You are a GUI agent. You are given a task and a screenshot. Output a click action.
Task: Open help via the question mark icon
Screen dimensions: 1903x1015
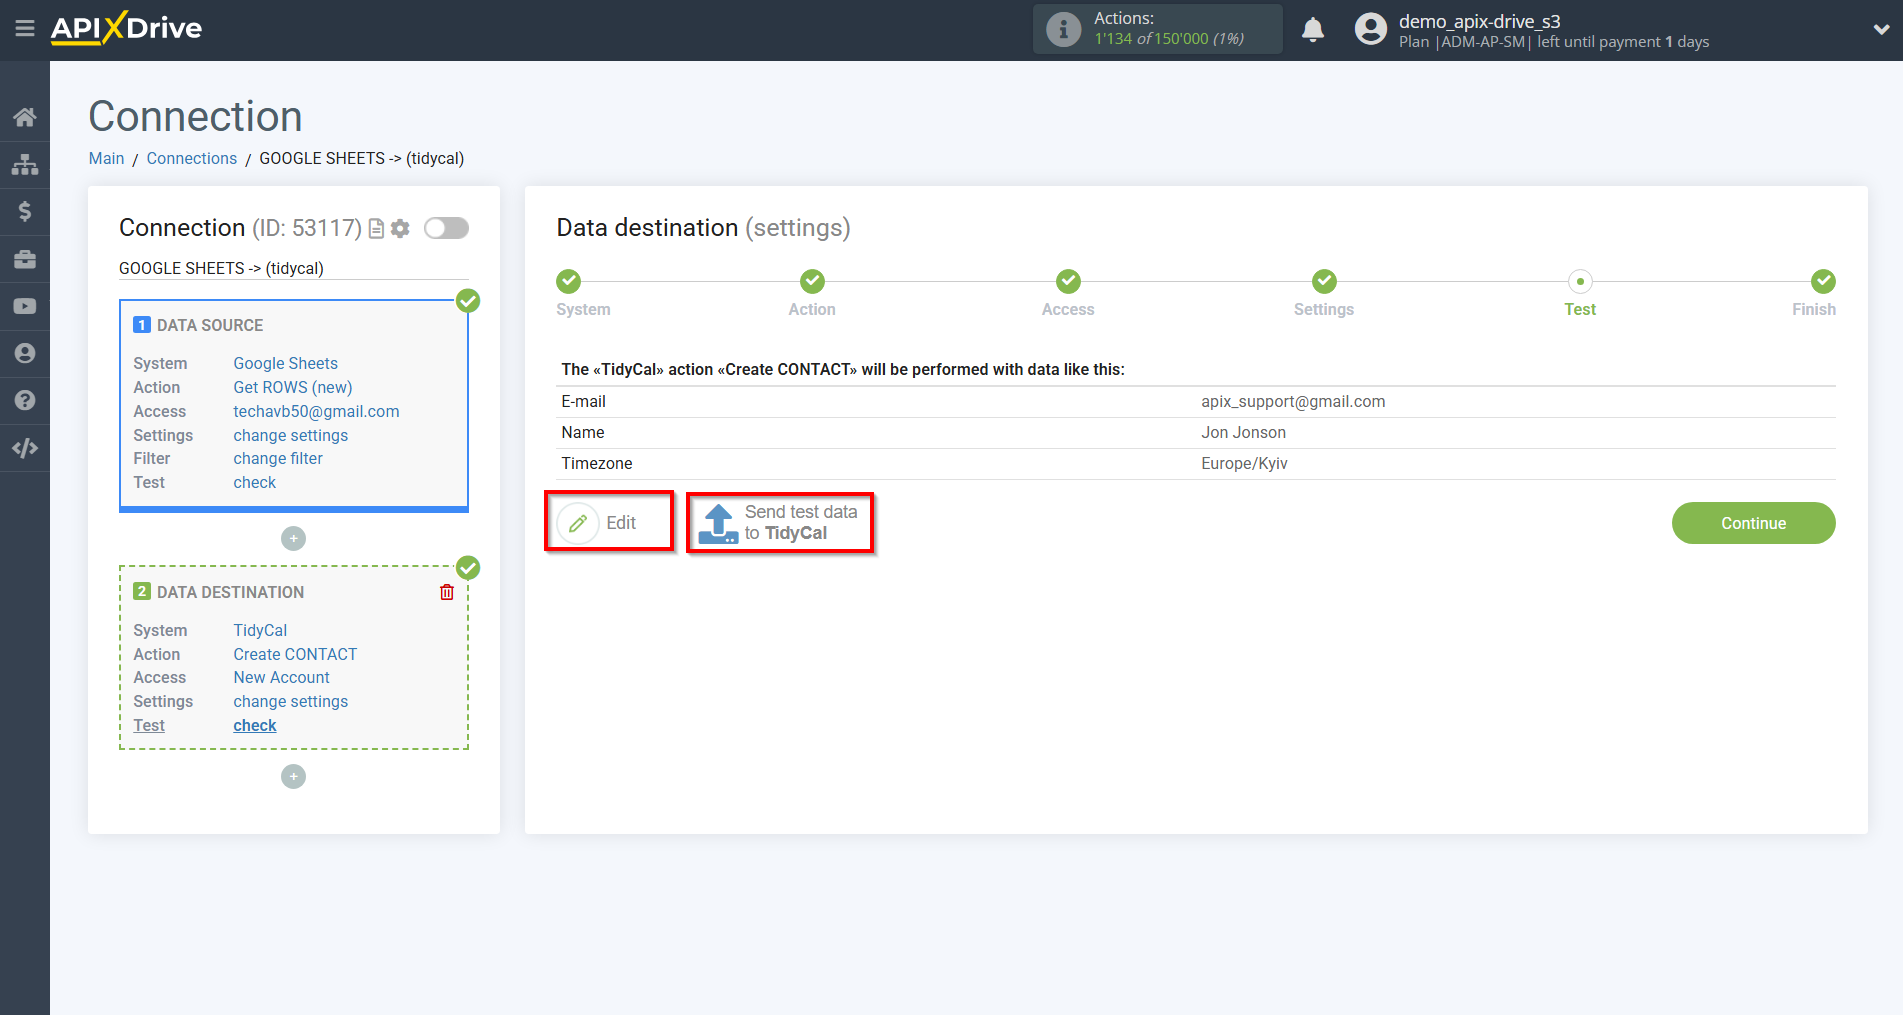pos(25,400)
